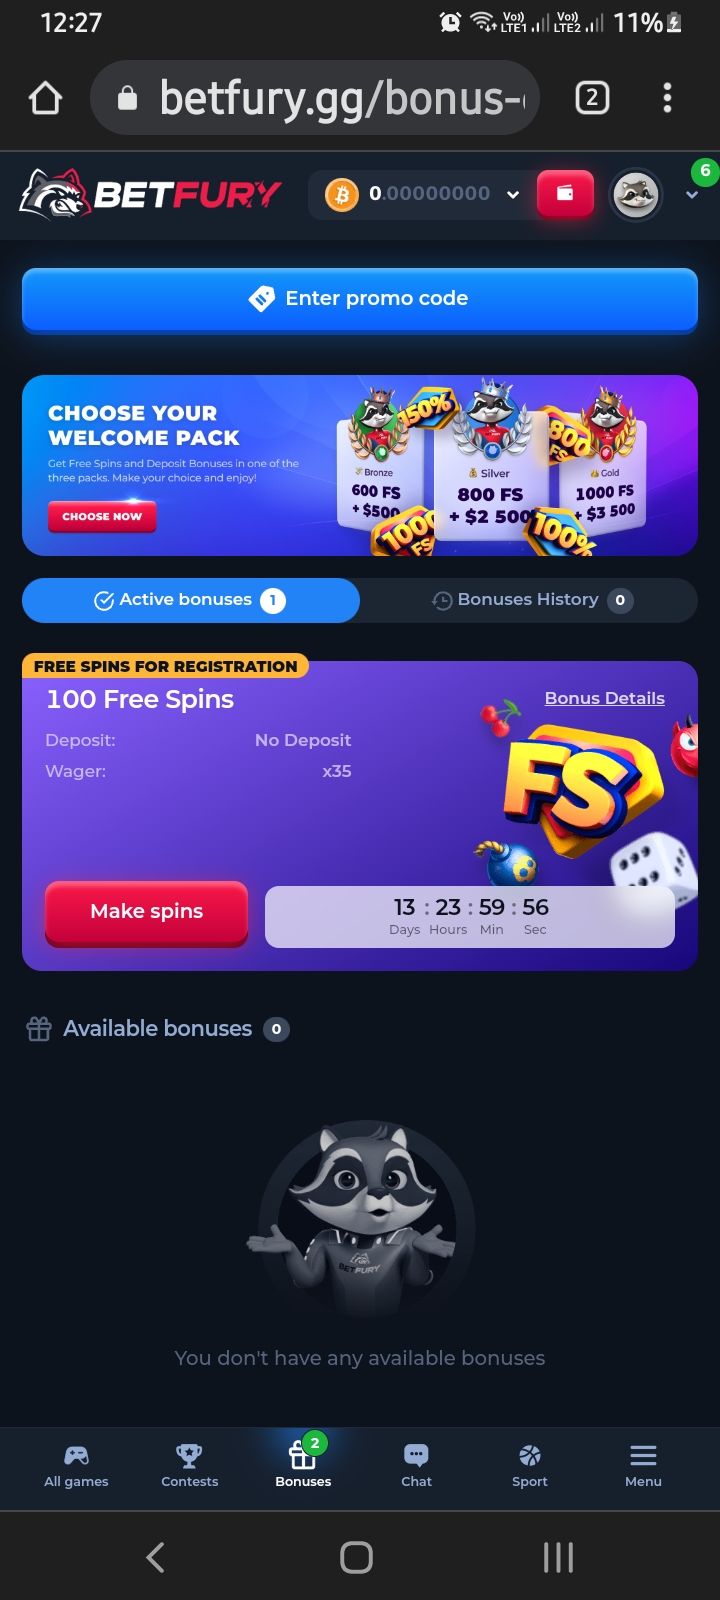Screen dimensions: 720x1600
Task: Tap the betfury.gg address bar
Action: click(315, 97)
